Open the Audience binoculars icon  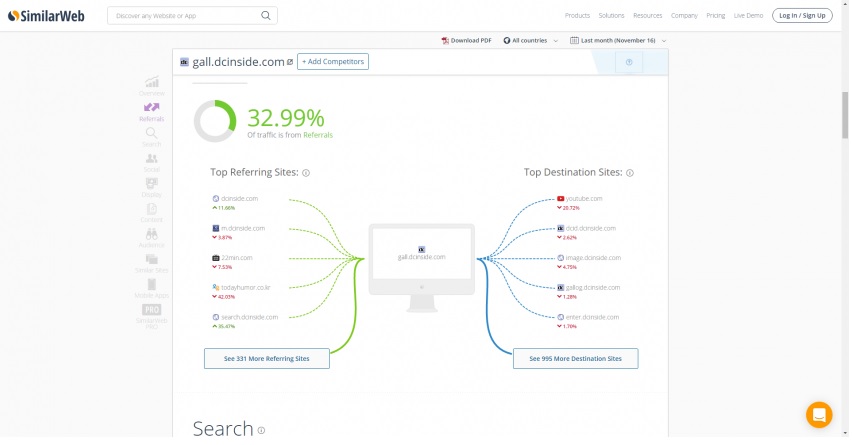(152, 233)
